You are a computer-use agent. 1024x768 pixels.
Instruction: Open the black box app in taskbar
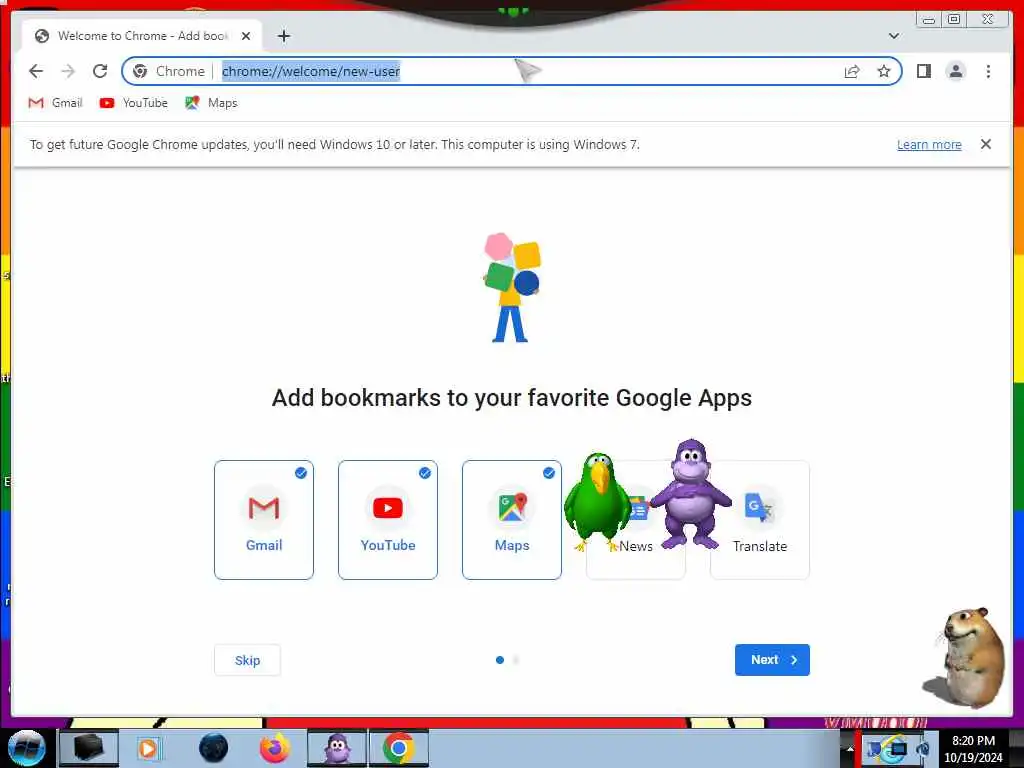(x=89, y=748)
